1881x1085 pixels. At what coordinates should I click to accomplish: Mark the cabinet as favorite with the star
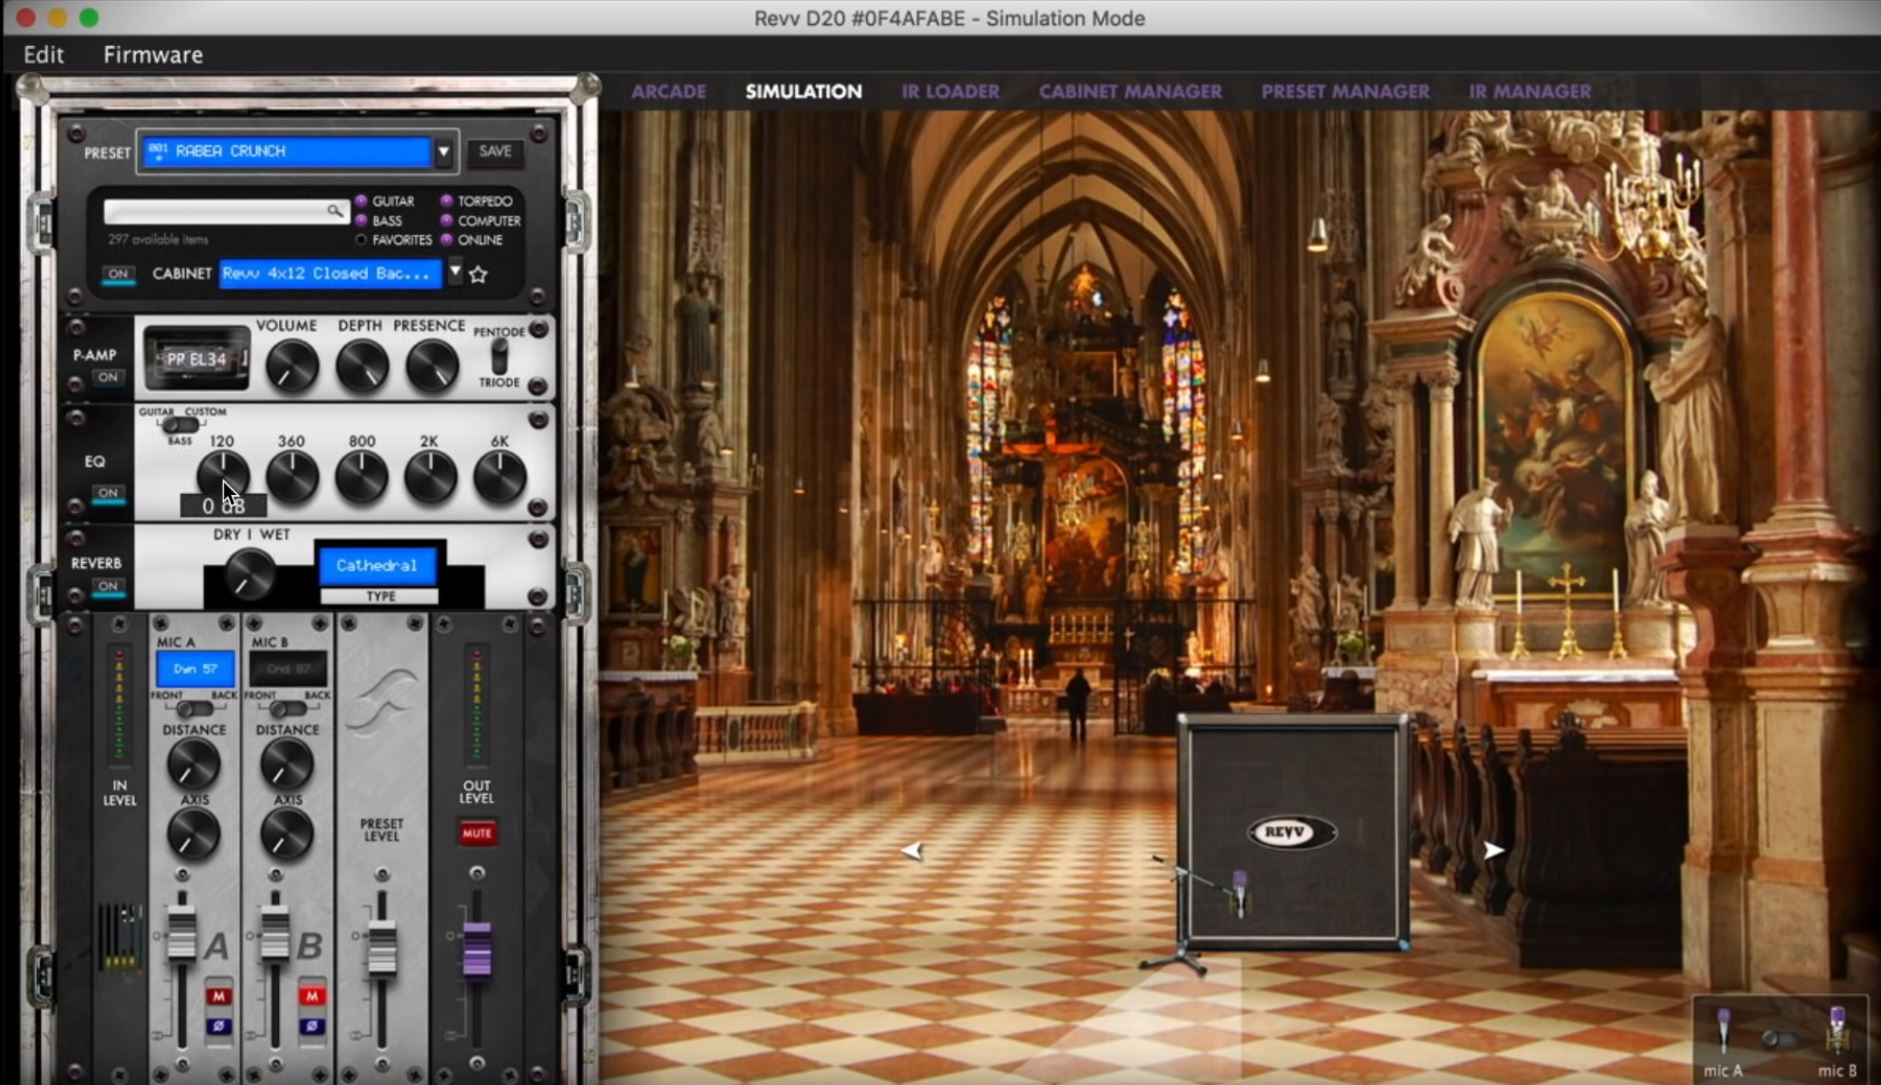coord(478,274)
